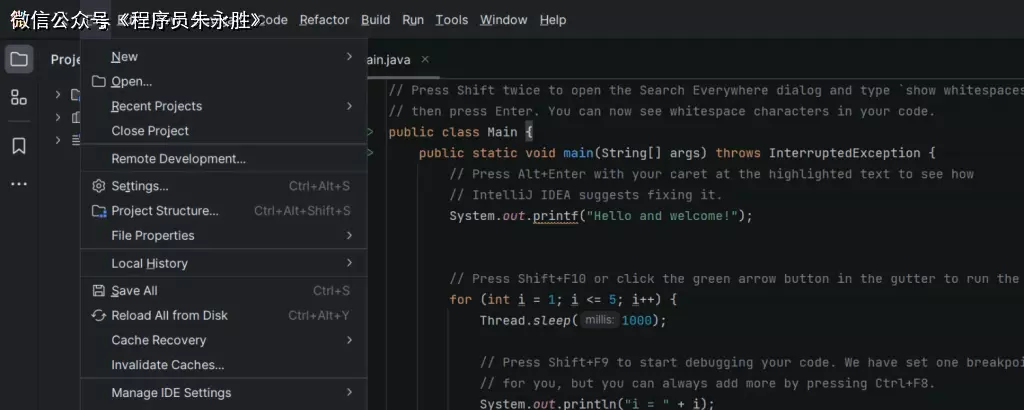Open the Structure tool window icon
Viewport: 1024px width, 410px height.
point(19,97)
